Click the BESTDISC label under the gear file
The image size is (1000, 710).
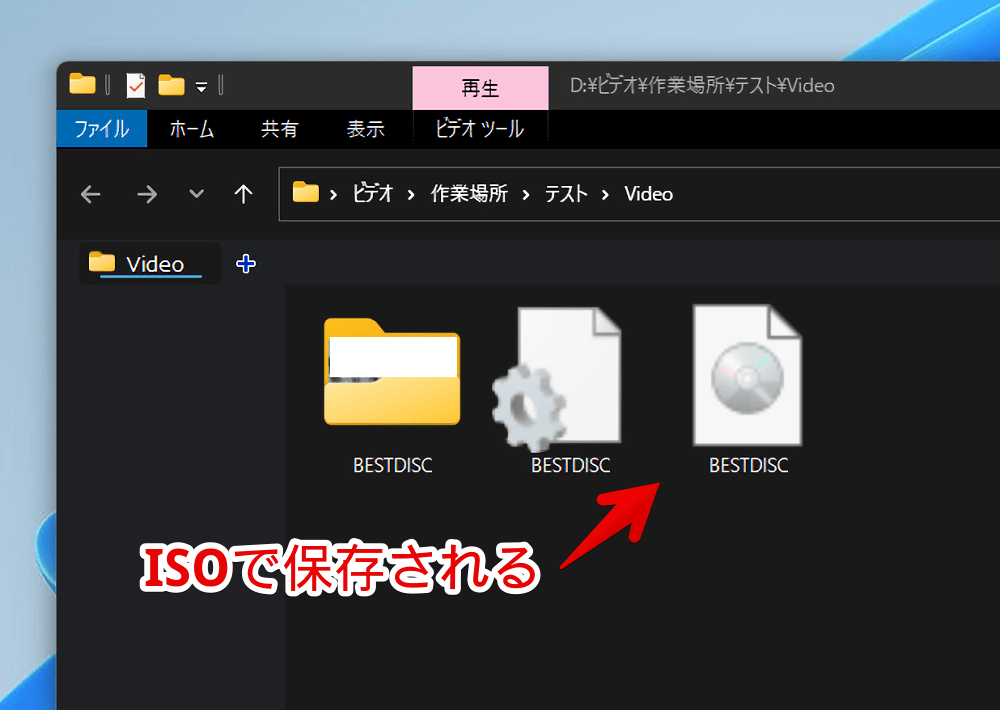(571, 465)
